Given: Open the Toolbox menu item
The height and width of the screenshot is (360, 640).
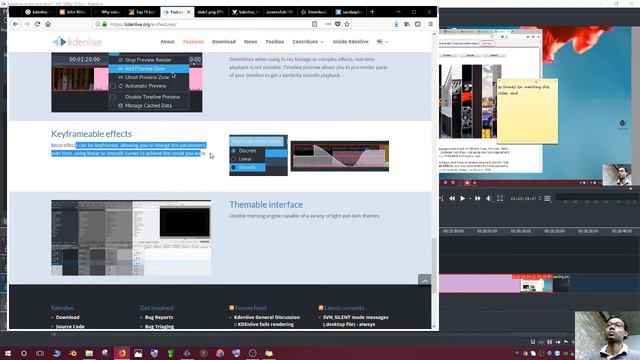Looking at the screenshot, I should click(x=275, y=42).
